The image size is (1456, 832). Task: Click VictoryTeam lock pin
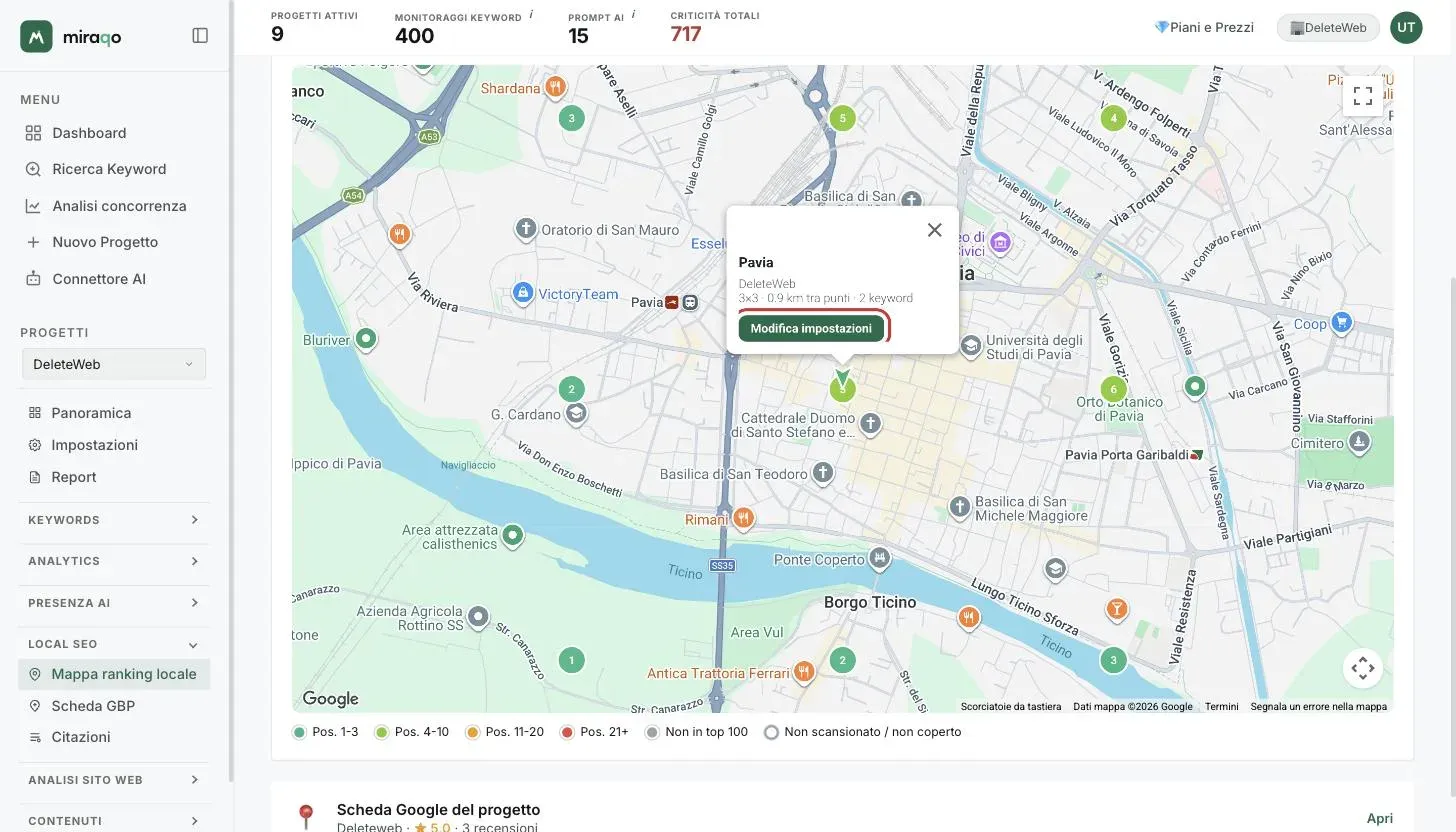(521, 293)
